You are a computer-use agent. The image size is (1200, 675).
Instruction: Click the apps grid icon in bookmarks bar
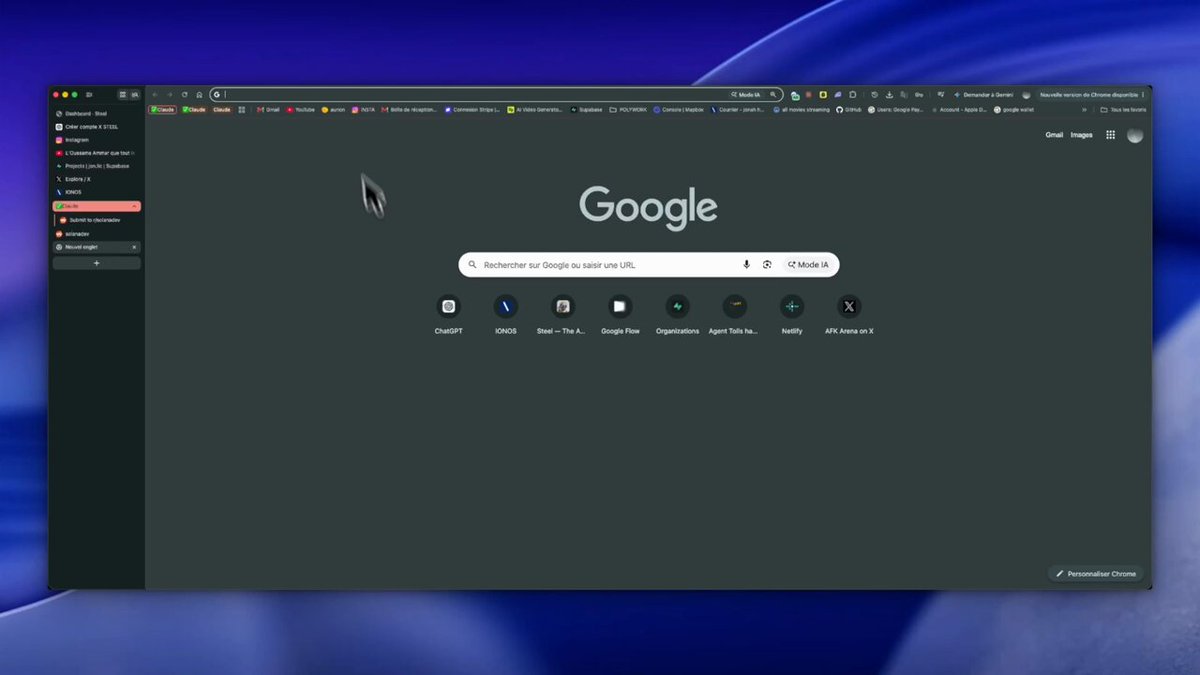(x=242, y=109)
